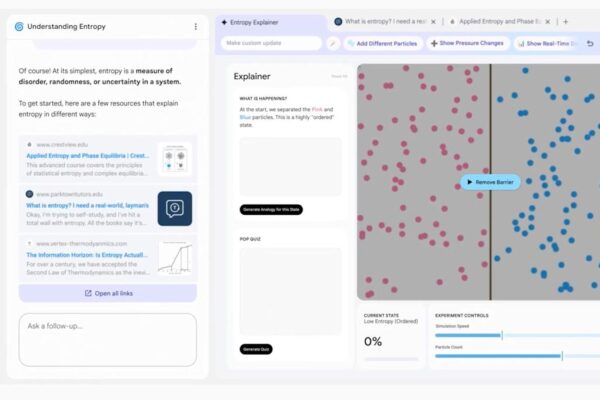The height and width of the screenshot is (400, 600).
Task: Open the Applied Entropy and Phase Equilibria link
Action: pyautogui.click(x=87, y=156)
